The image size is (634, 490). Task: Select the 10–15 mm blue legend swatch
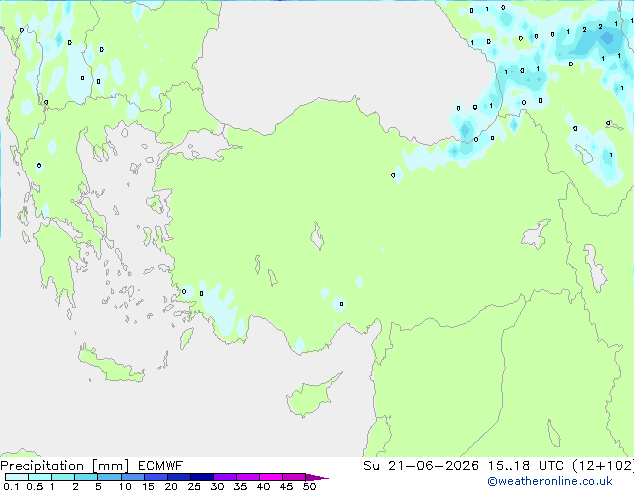click(x=132, y=477)
